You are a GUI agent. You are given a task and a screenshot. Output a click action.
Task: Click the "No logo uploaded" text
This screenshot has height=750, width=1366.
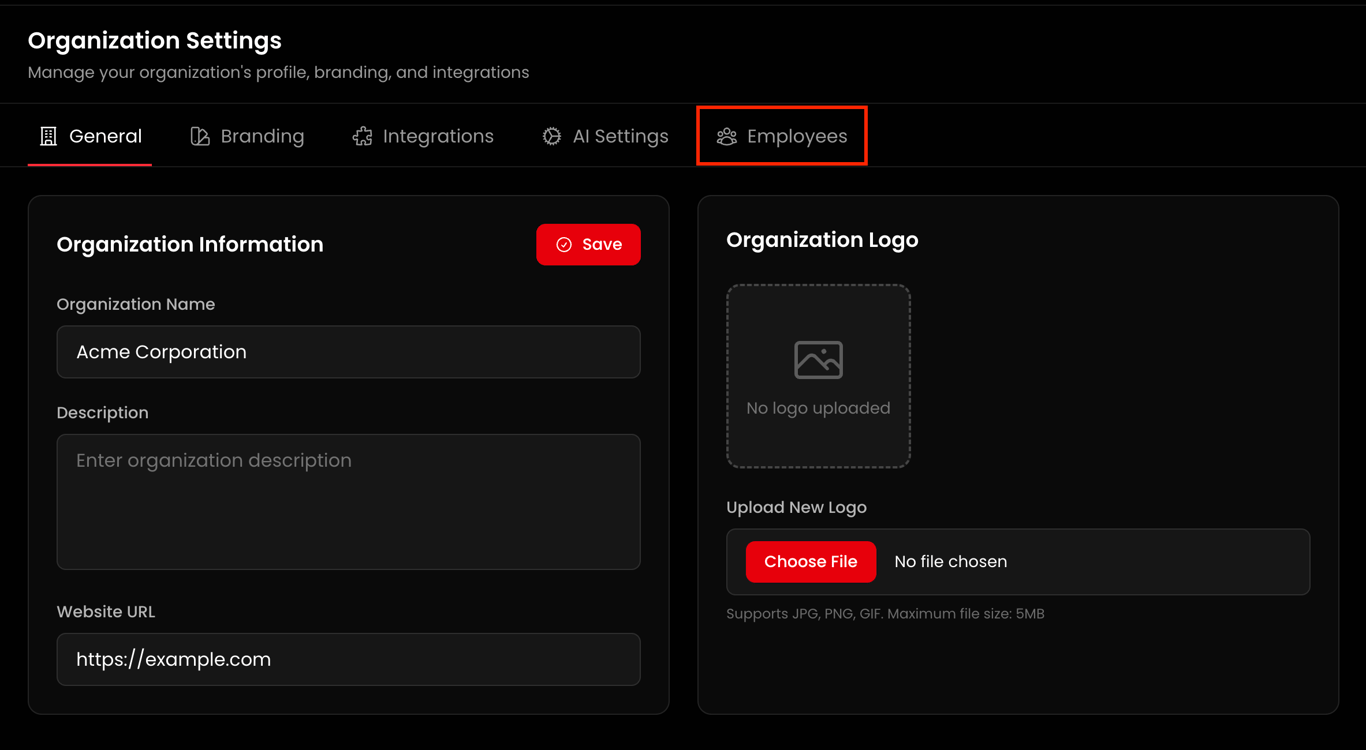click(818, 408)
